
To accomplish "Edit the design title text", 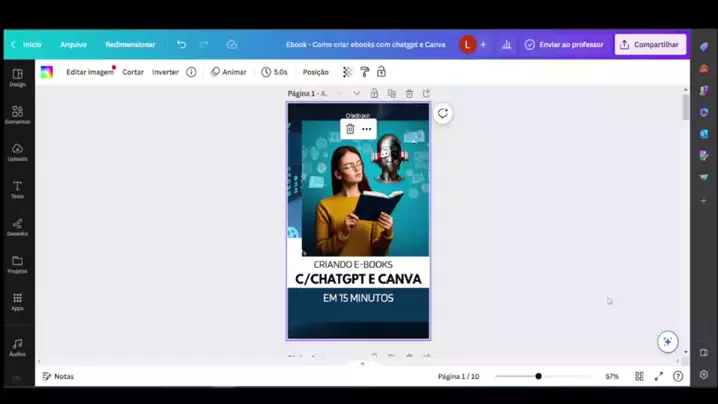I will click(x=365, y=44).
